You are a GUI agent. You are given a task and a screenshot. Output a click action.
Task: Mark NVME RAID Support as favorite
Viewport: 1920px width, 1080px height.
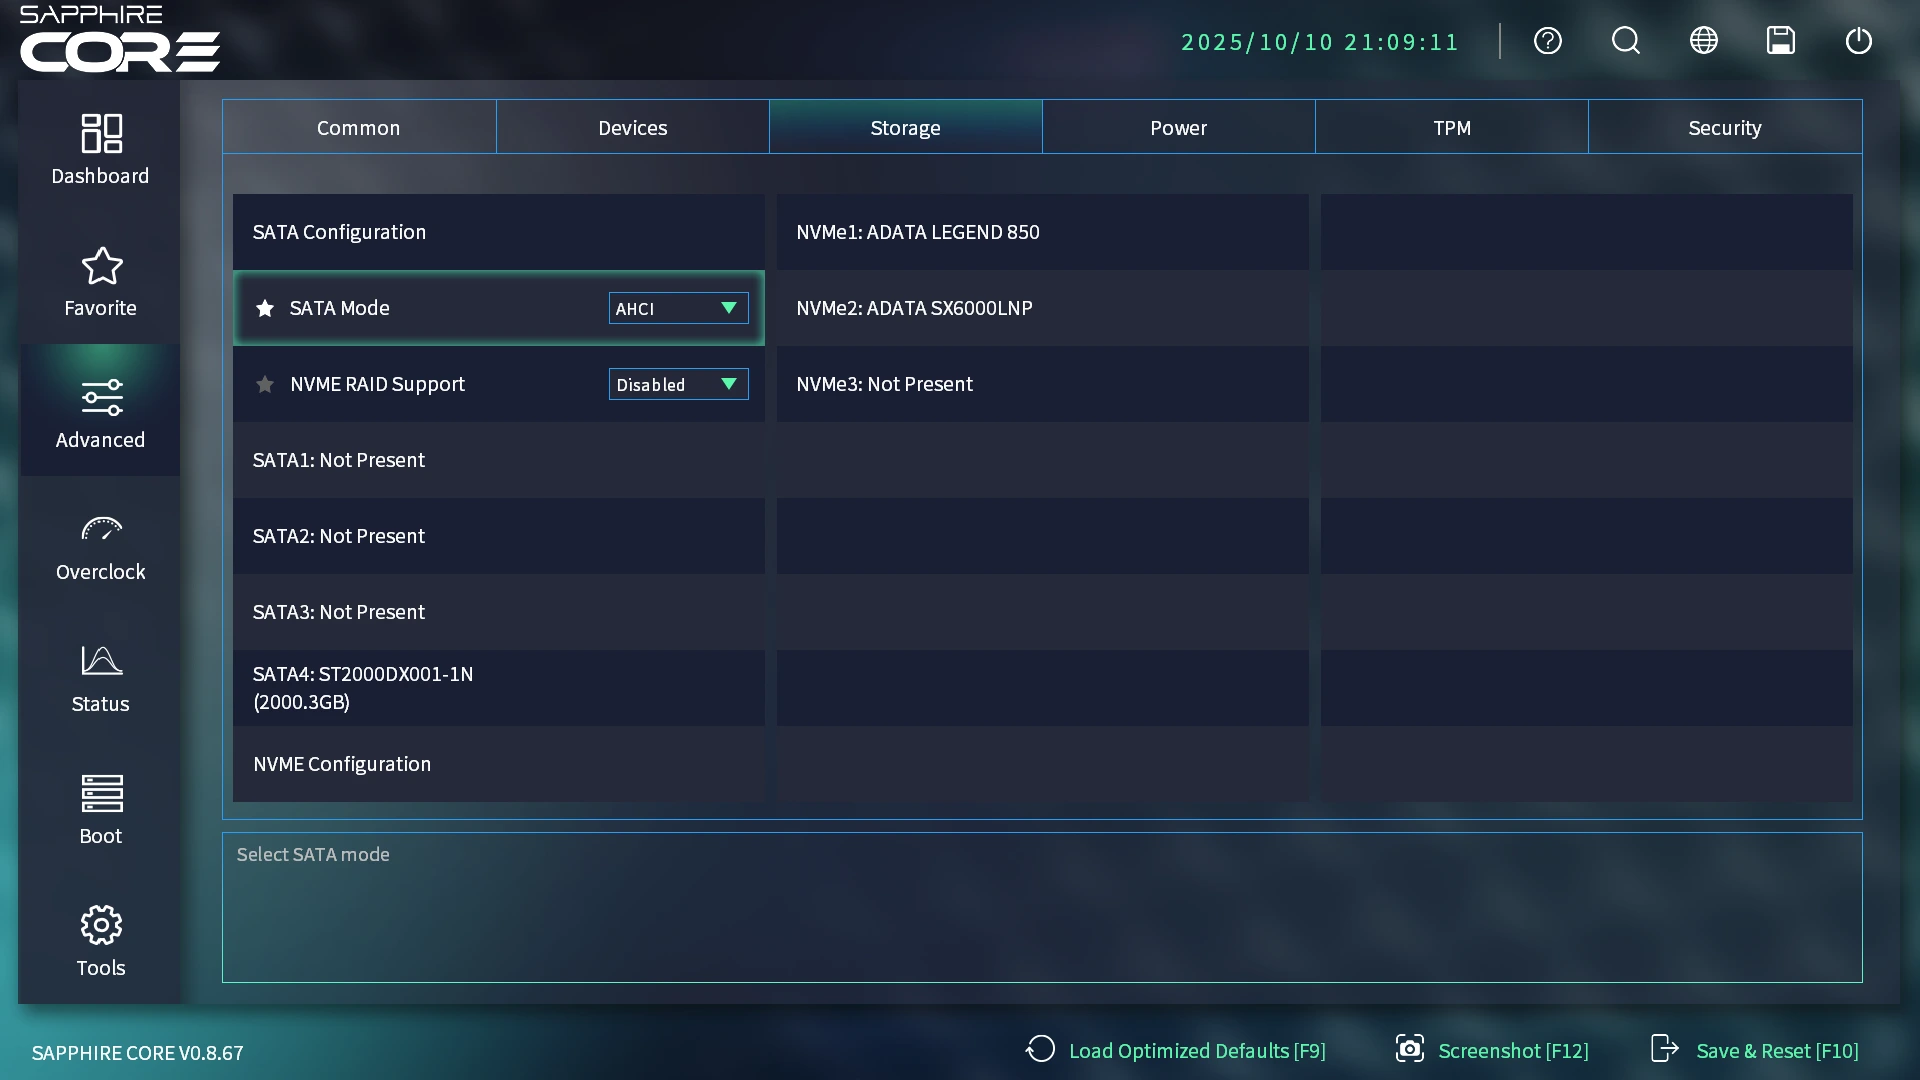point(265,385)
